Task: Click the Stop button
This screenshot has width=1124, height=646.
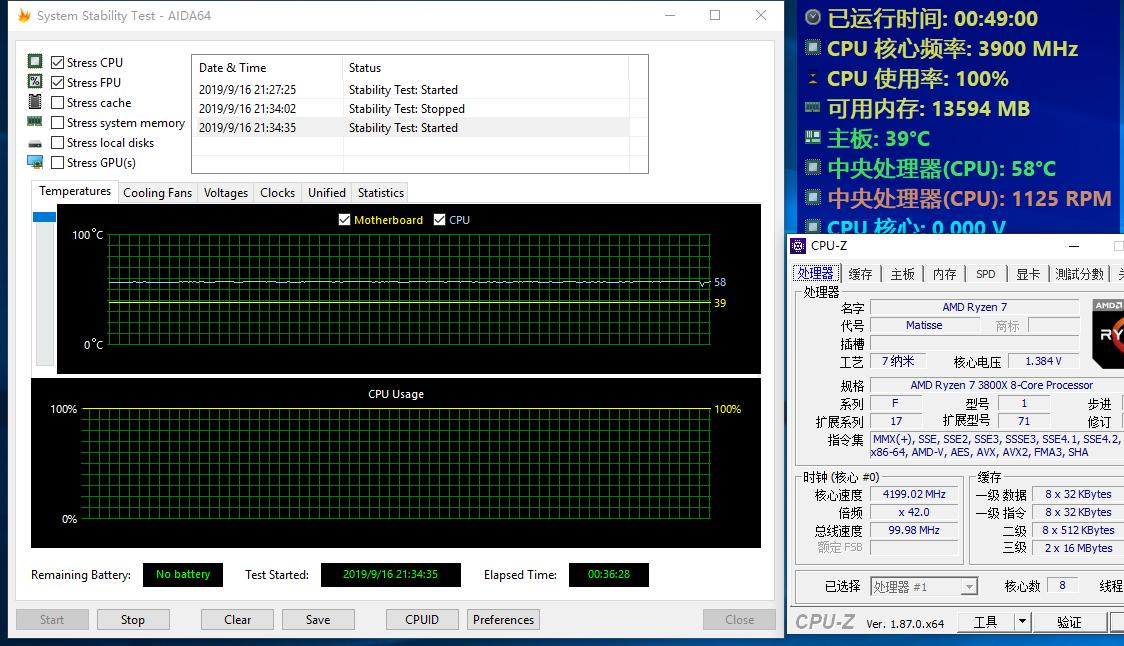Action: [x=133, y=619]
